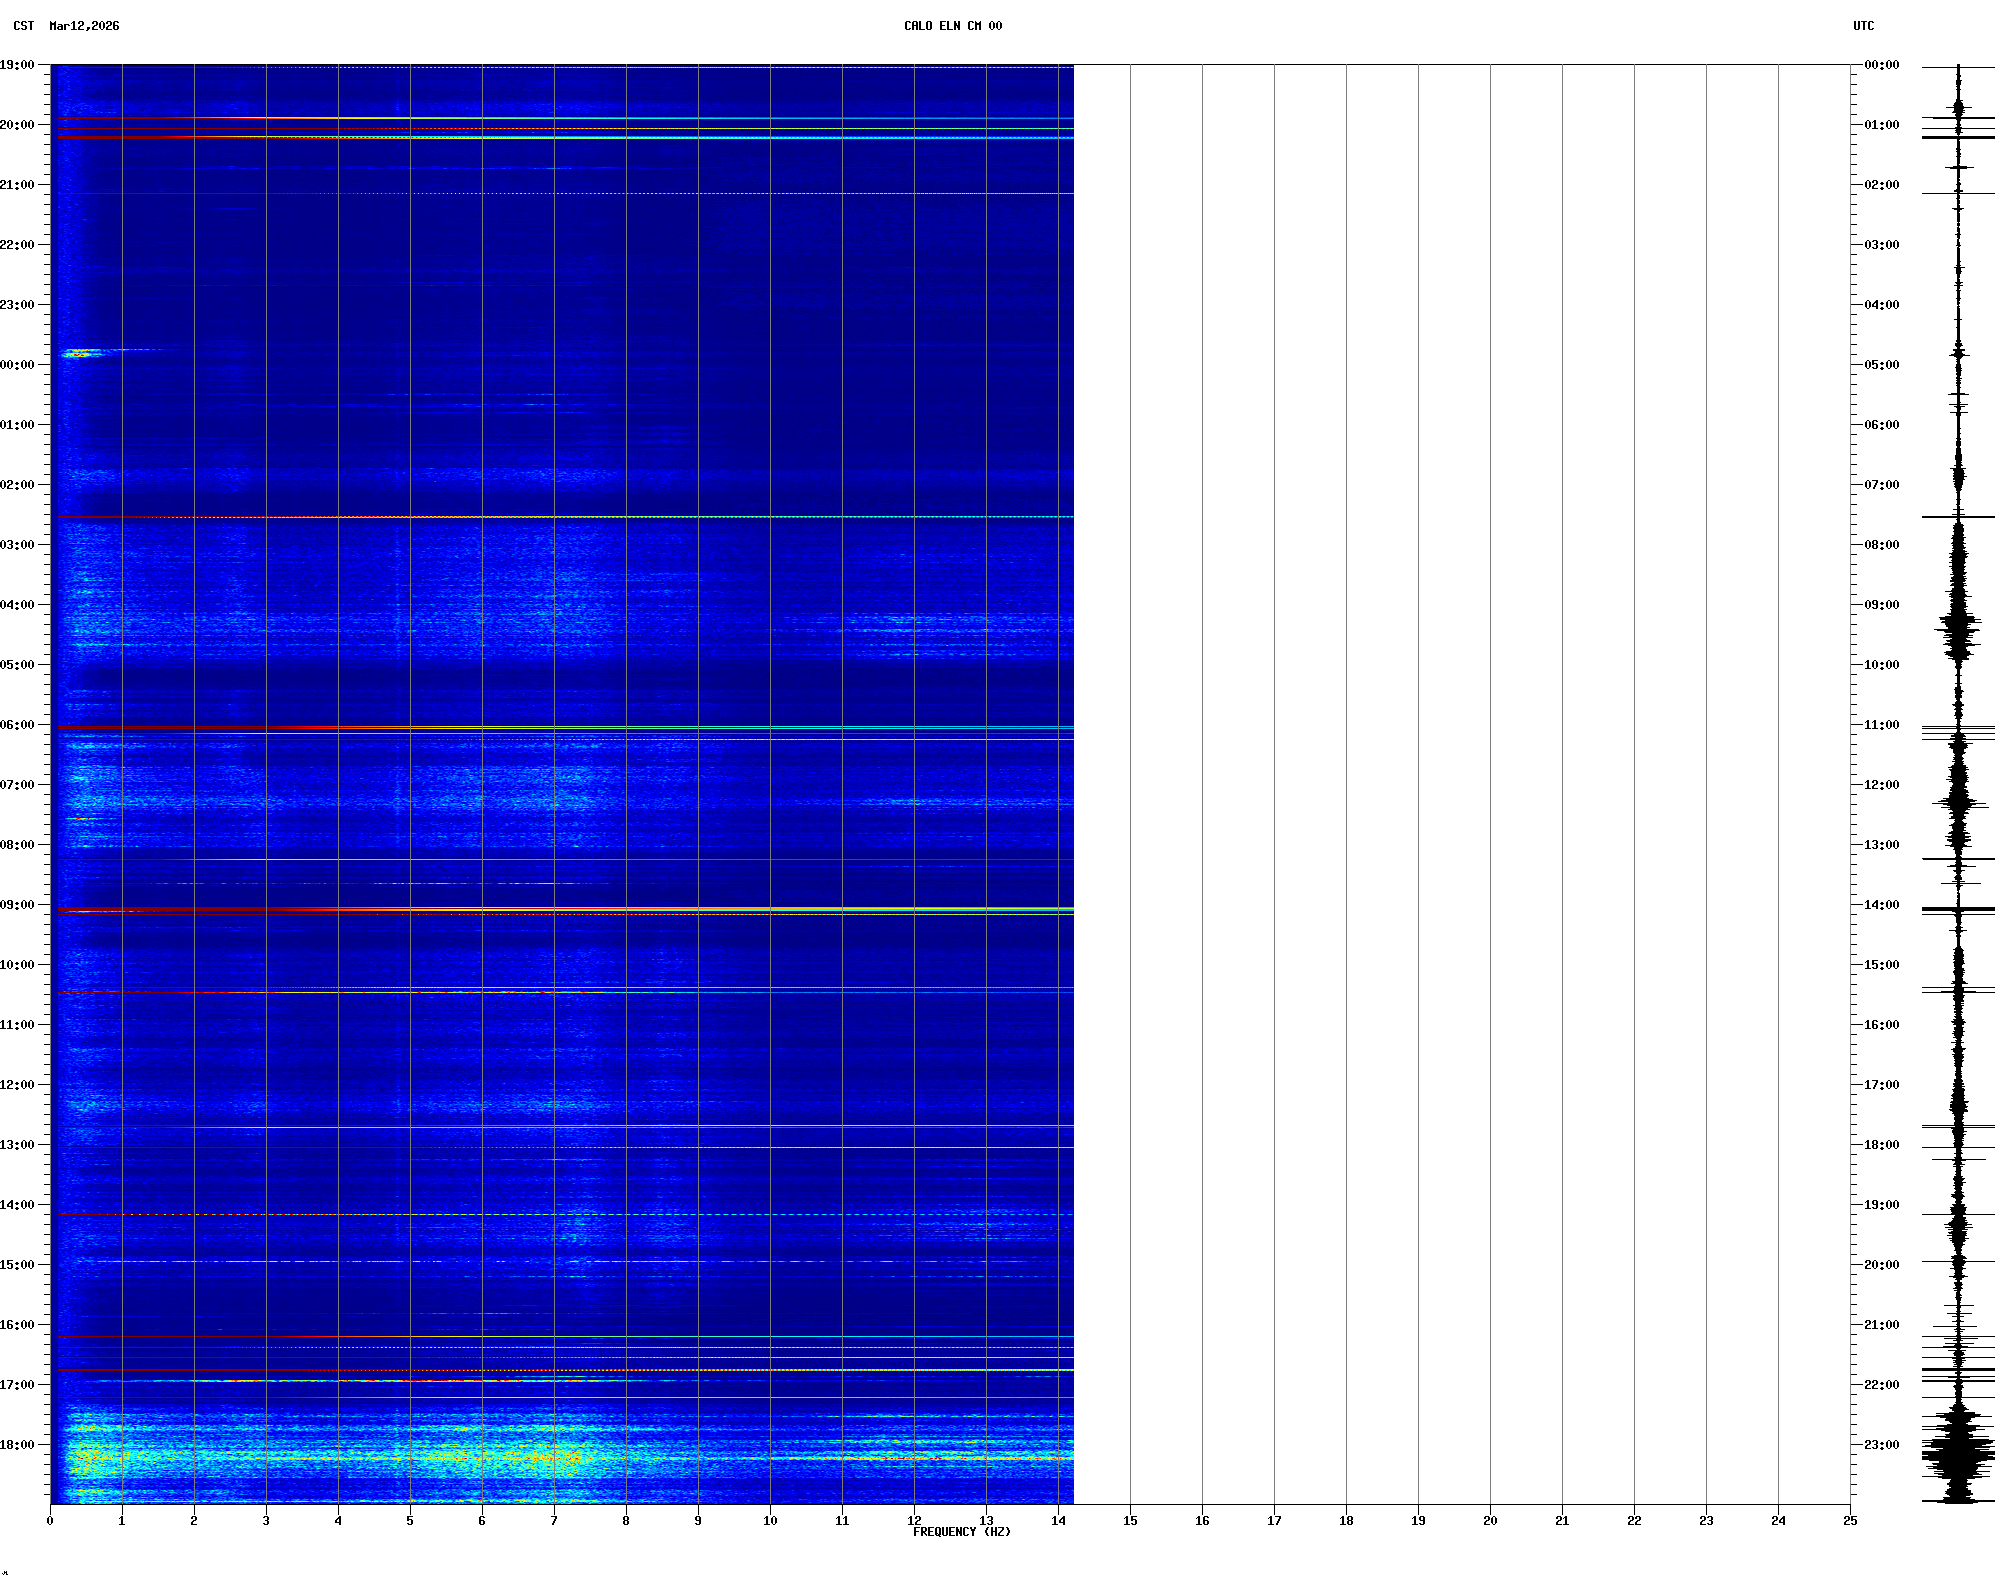Click the 18:00 CST time tick label
The height and width of the screenshot is (1584, 2002).
[17, 1445]
